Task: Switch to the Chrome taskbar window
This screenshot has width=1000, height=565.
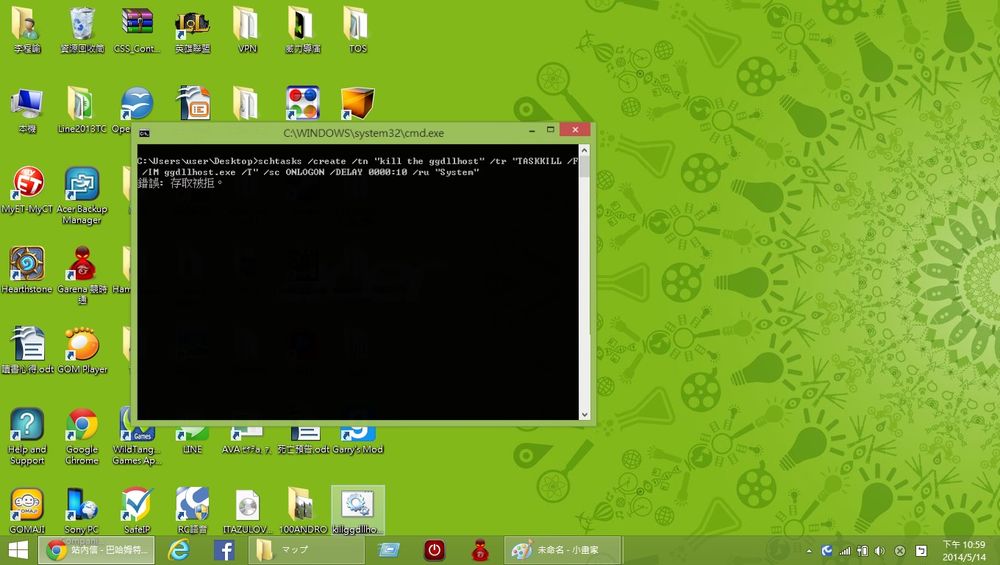Action: pyautogui.click(x=97, y=550)
